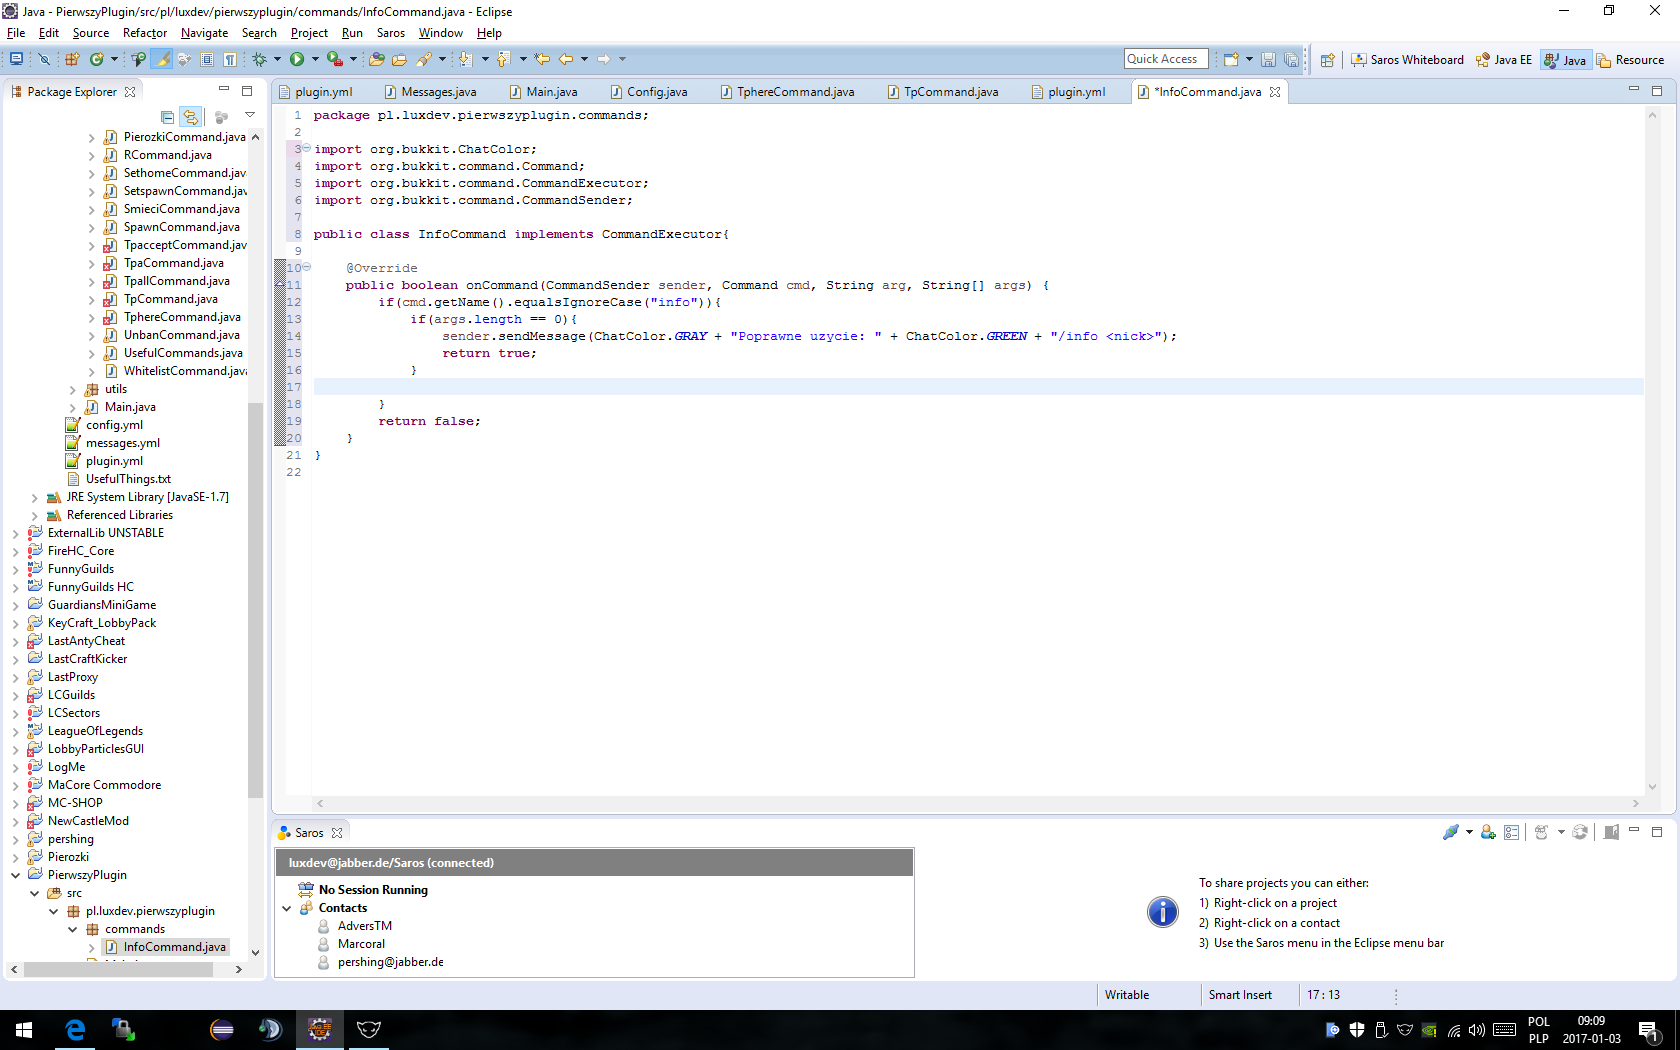Viewport: 1680px width, 1050px height.
Task: Switch to the TpCommand.java editor tab
Action: coord(950,92)
